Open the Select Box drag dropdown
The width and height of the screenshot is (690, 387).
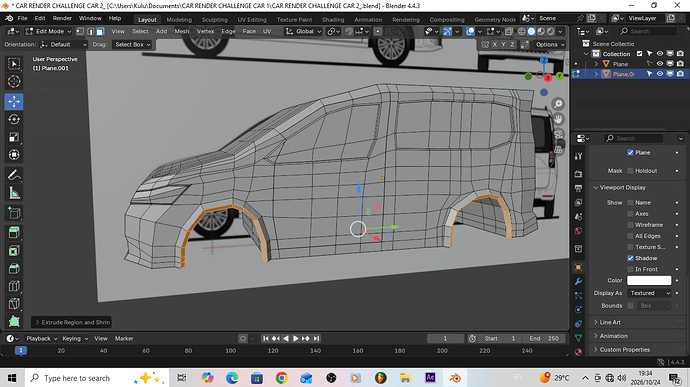coord(132,44)
